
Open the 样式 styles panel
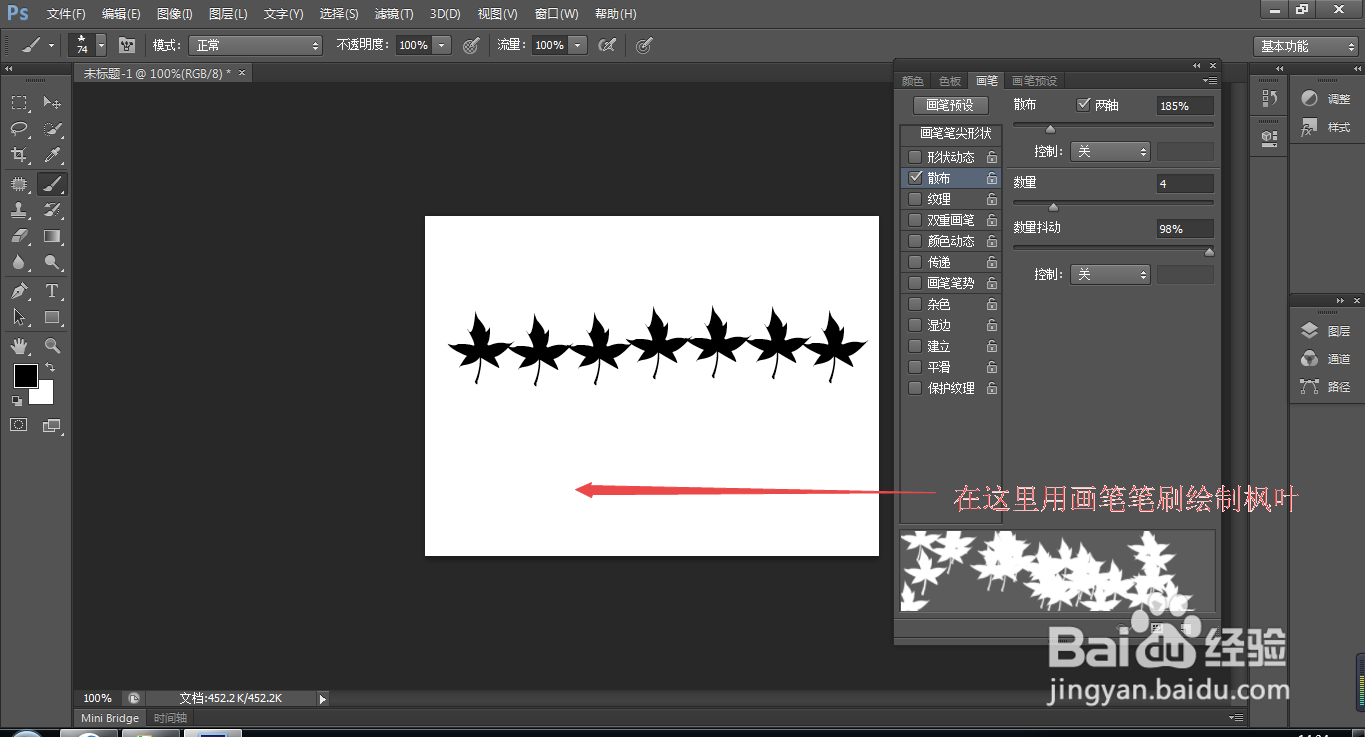coord(1326,127)
